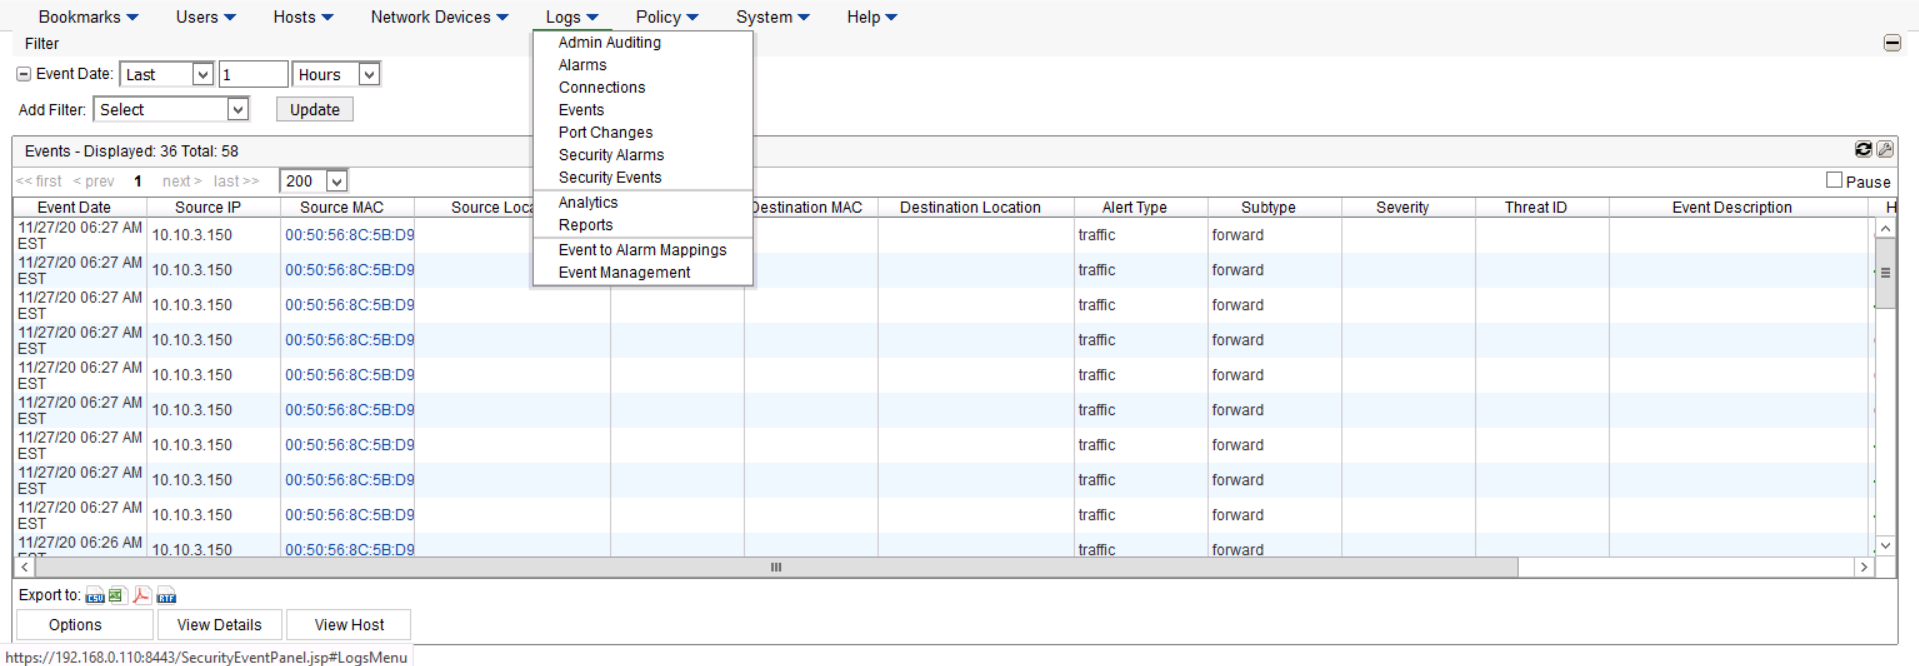This screenshot has height=666, width=1919.
Task: Collapse the Event Date filter row
Action: tap(24, 74)
